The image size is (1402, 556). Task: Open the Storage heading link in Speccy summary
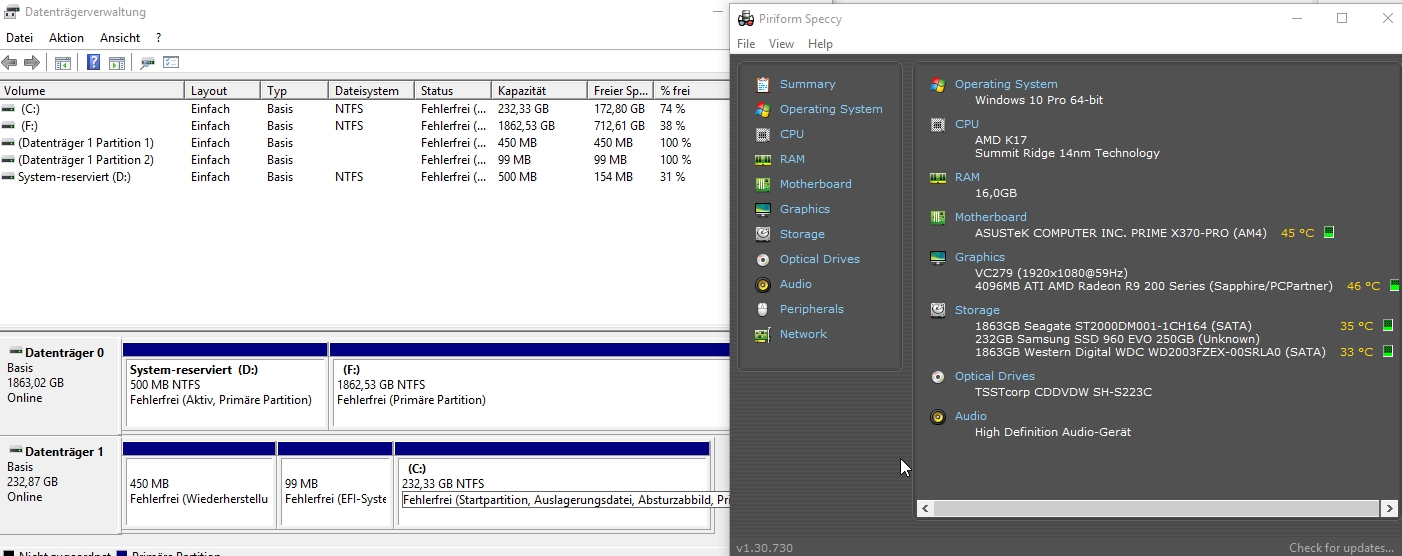977,310
